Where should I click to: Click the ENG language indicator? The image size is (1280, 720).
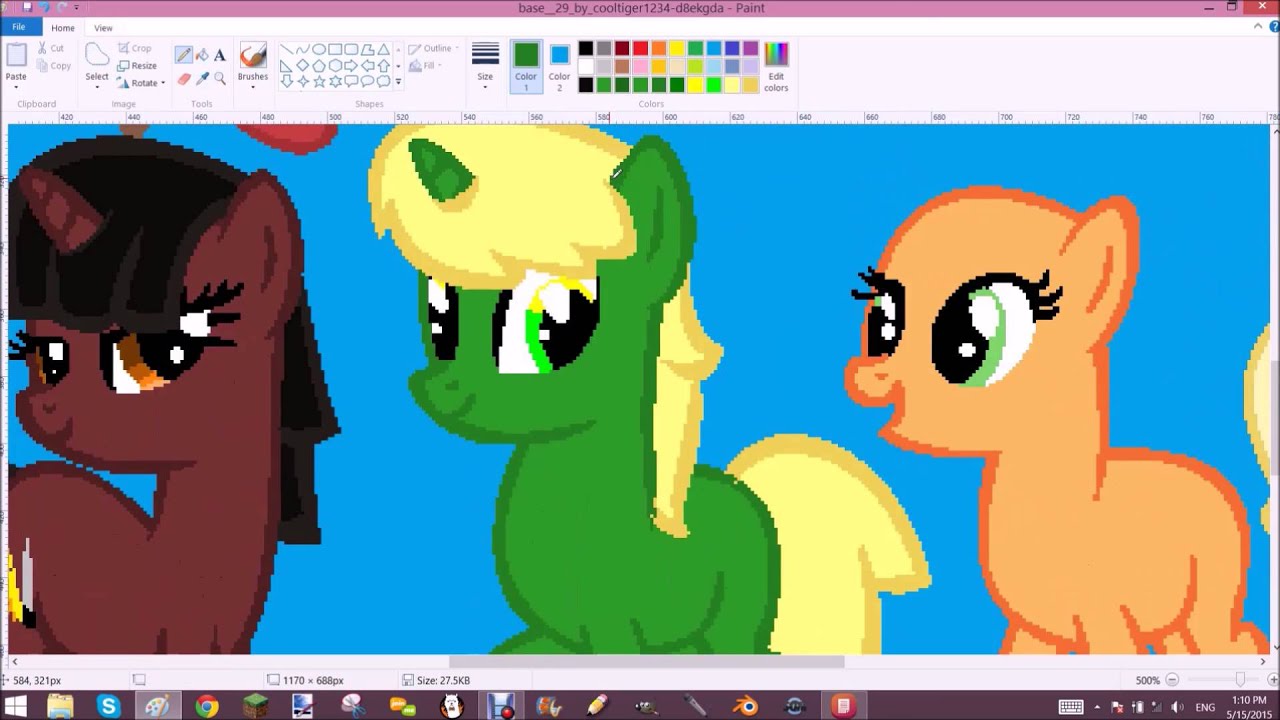[x=1205, y=706]
